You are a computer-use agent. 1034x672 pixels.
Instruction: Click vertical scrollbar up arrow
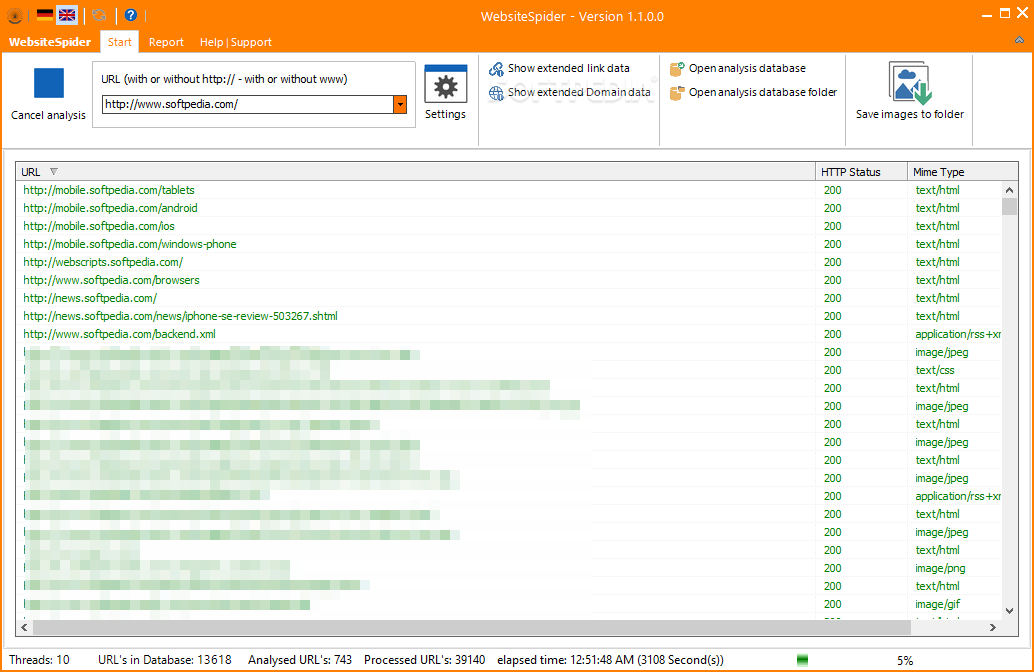tap(1009, 190)
